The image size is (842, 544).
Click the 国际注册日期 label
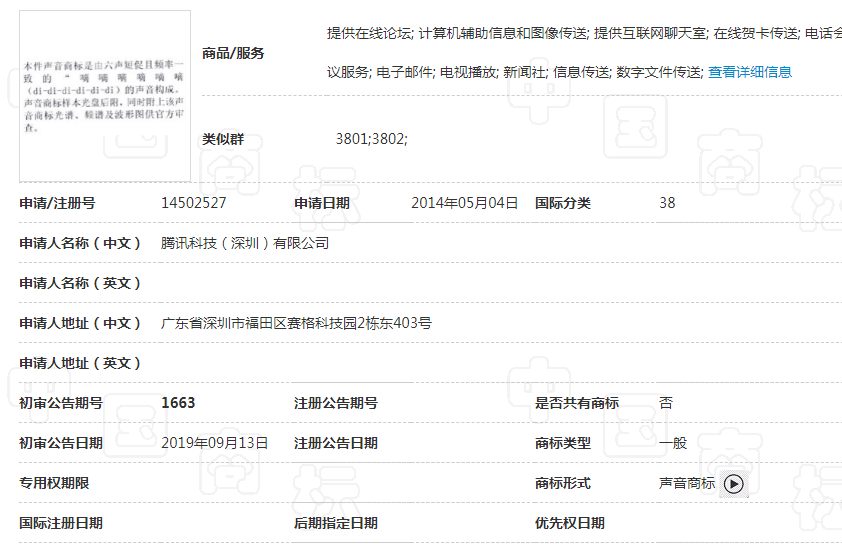(61, 523)
